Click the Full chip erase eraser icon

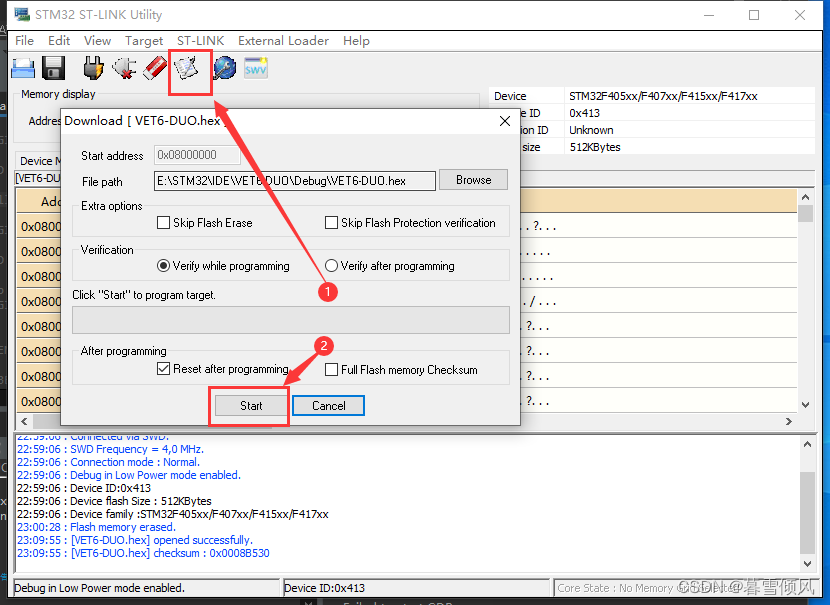(x=155, y=68)
